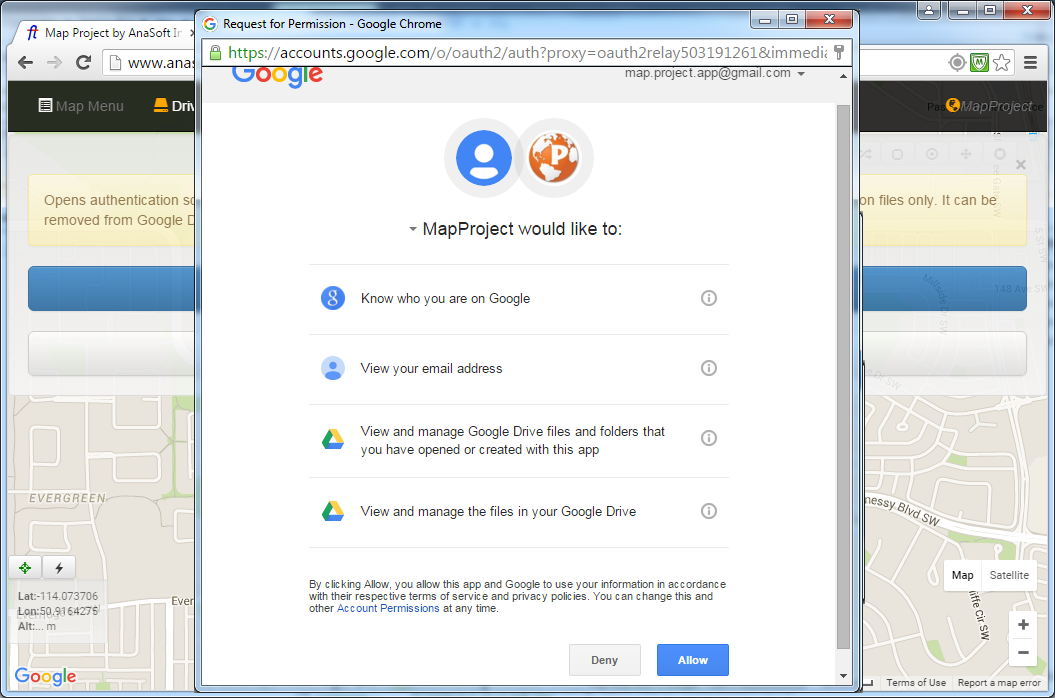
Task: Click the scroll-down arrow in the permission popup
Action: 843,676
